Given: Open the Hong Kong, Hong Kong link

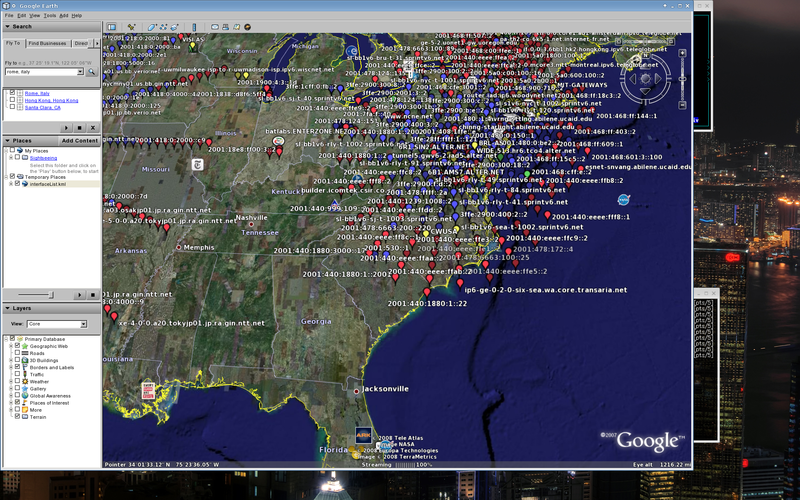Looking at the screenshot, I should point(52,101).
